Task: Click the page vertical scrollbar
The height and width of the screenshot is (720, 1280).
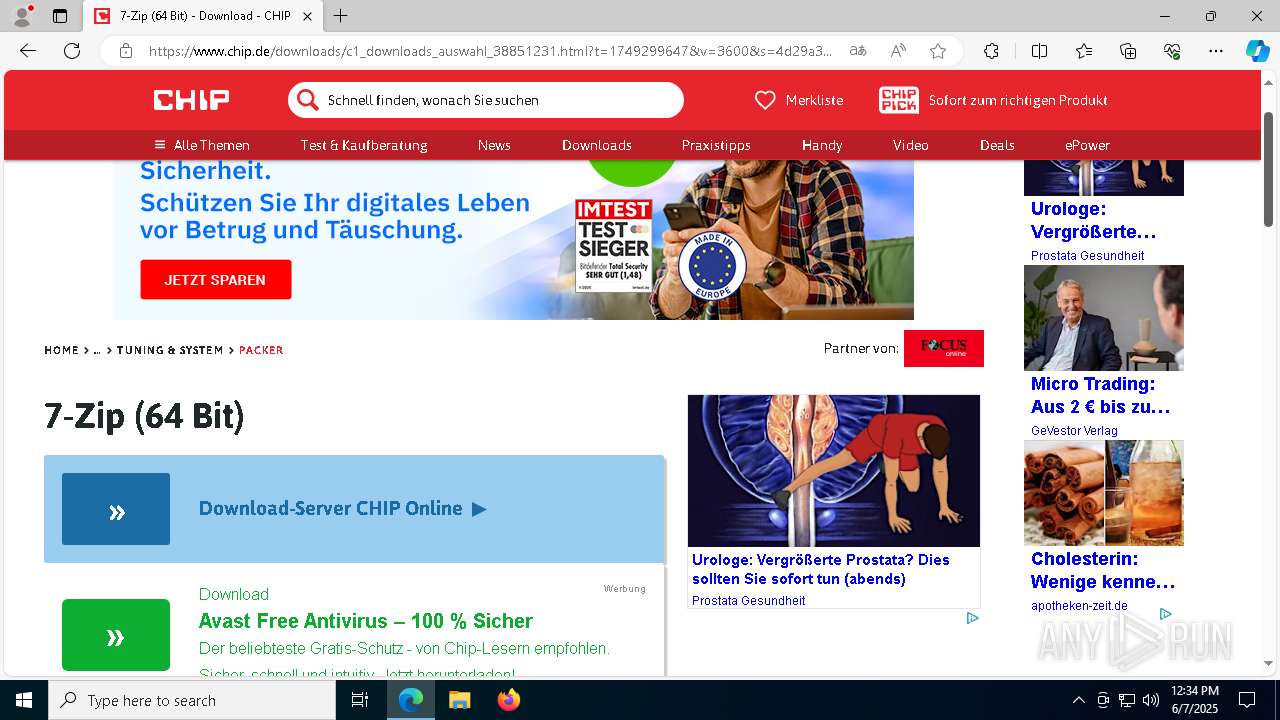Action: [x=1269, y=170]
